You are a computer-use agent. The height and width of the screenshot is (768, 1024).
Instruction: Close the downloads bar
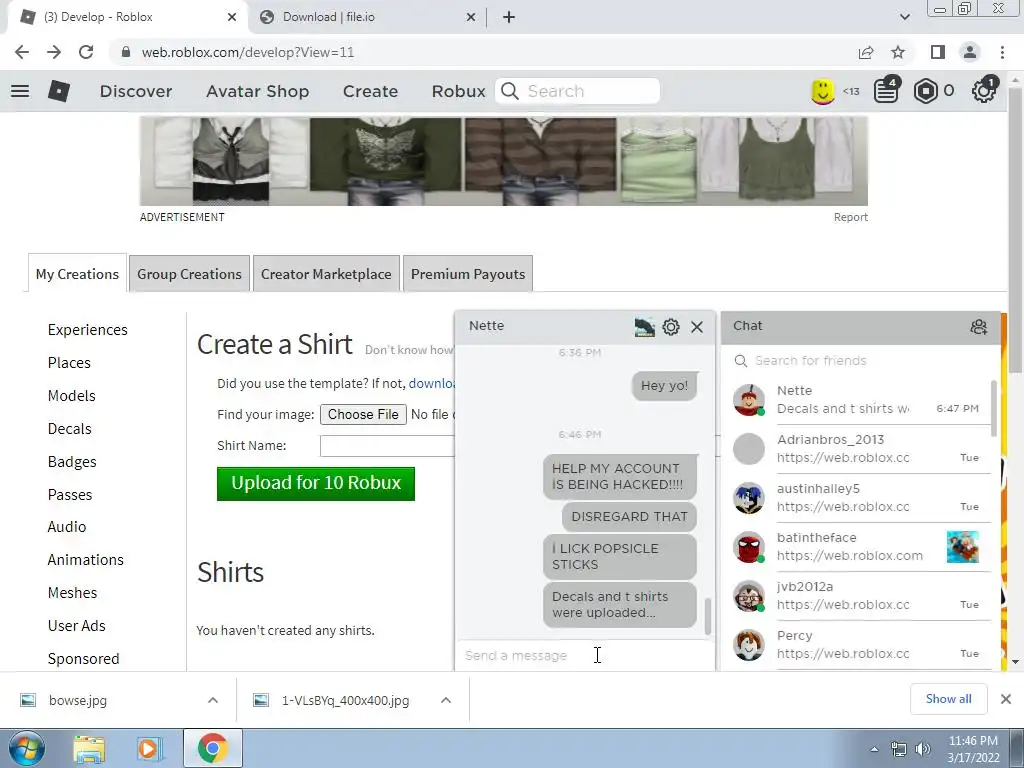(x=1006, y=699)
